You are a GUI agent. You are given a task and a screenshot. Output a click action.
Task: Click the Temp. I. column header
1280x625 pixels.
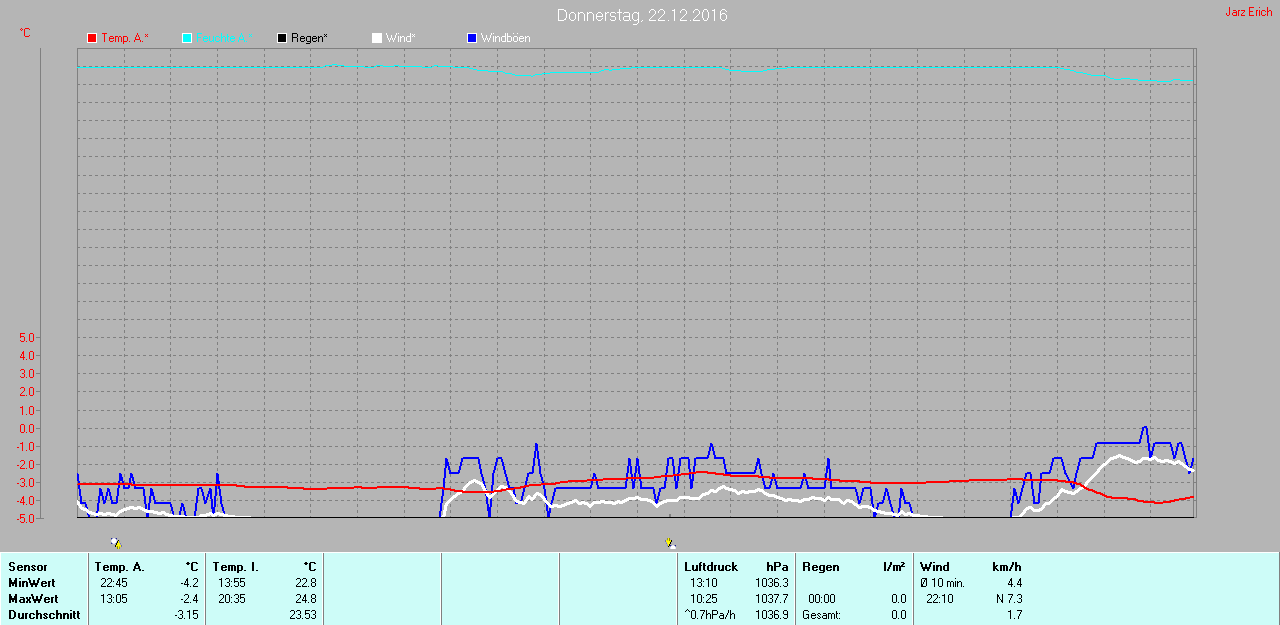pyautogui.click(x=236, y=567)
